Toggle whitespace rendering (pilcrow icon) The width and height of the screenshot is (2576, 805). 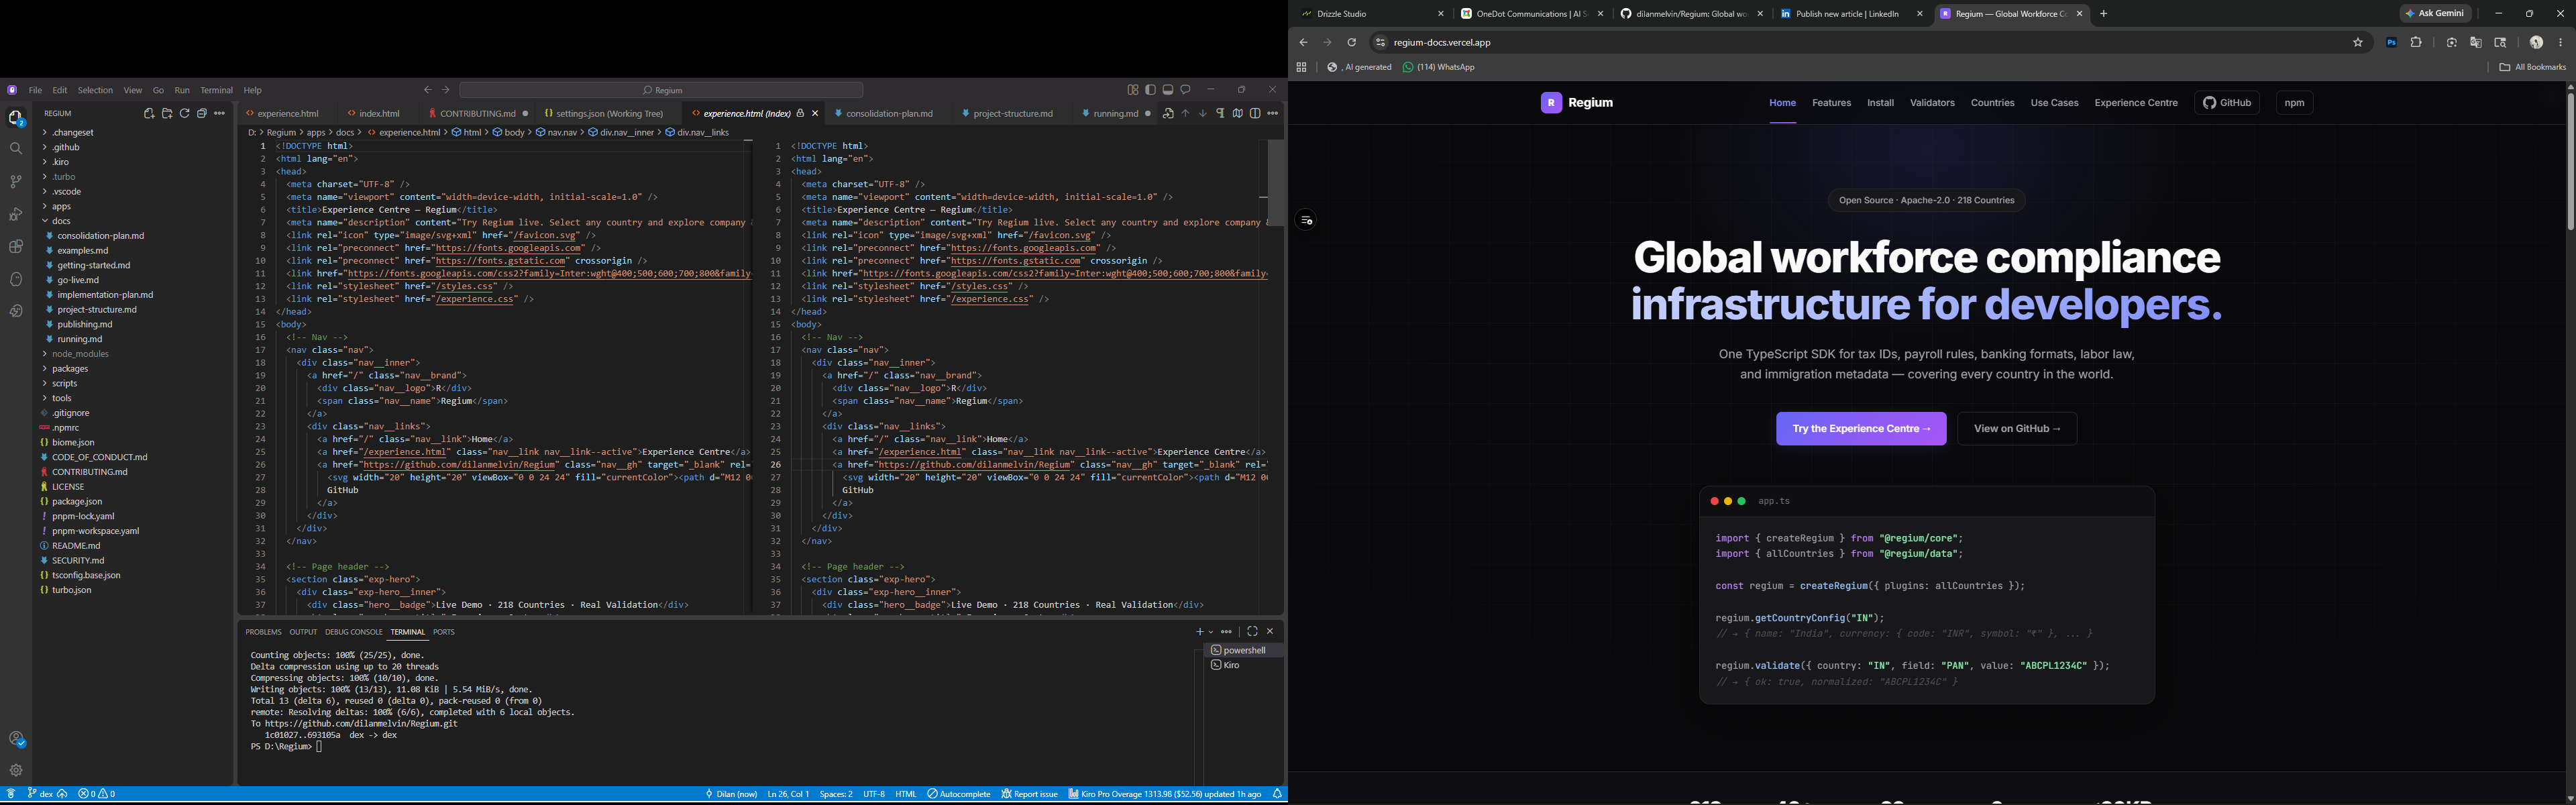coord(1221,114)
